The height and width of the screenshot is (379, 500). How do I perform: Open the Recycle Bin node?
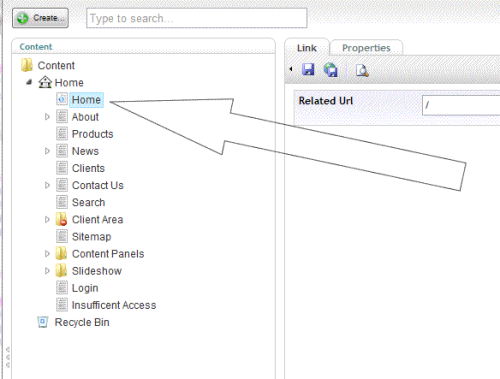pos(82,322)
